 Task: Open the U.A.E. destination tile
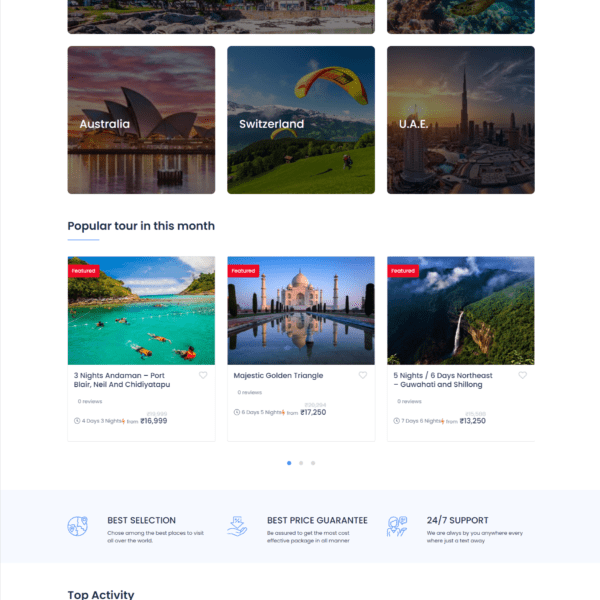pyautogui.click(x=460, y=120)
